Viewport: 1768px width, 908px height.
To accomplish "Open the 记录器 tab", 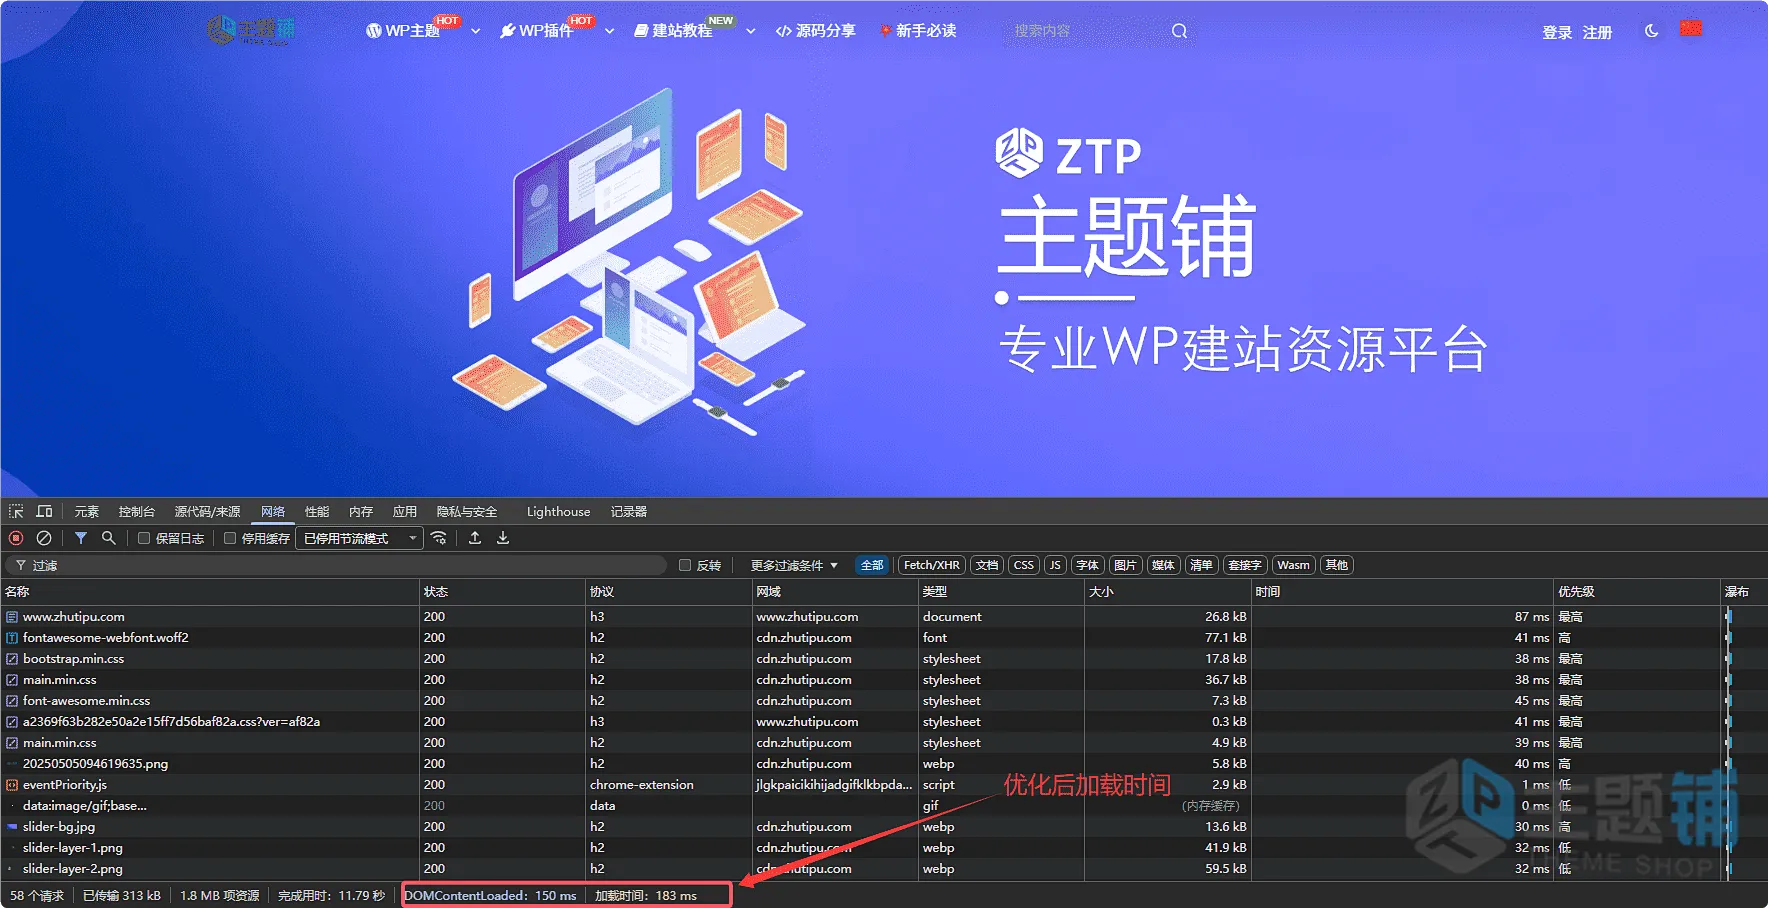I will tap(629, 511).
